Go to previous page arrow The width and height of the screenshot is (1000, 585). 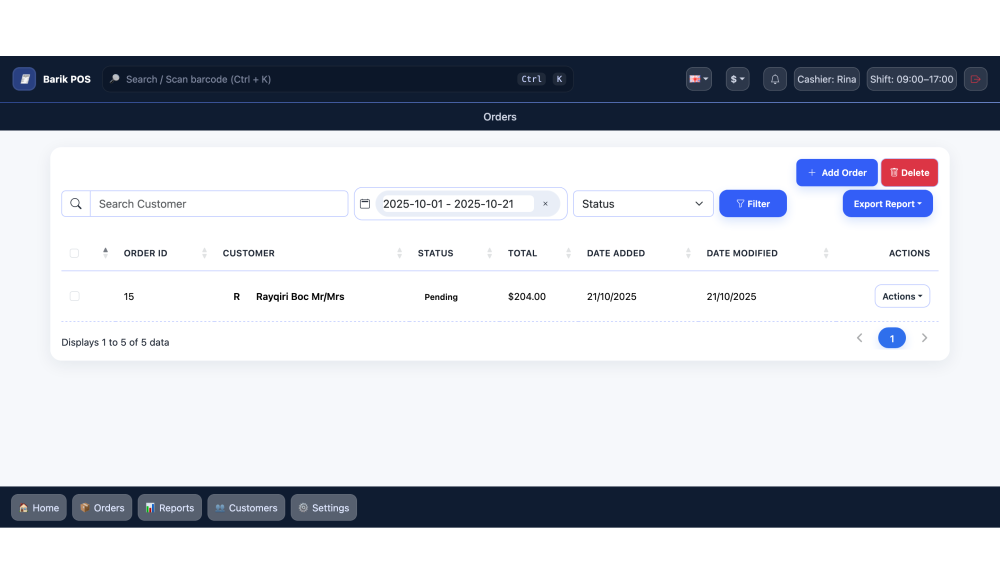coord(859,338)
